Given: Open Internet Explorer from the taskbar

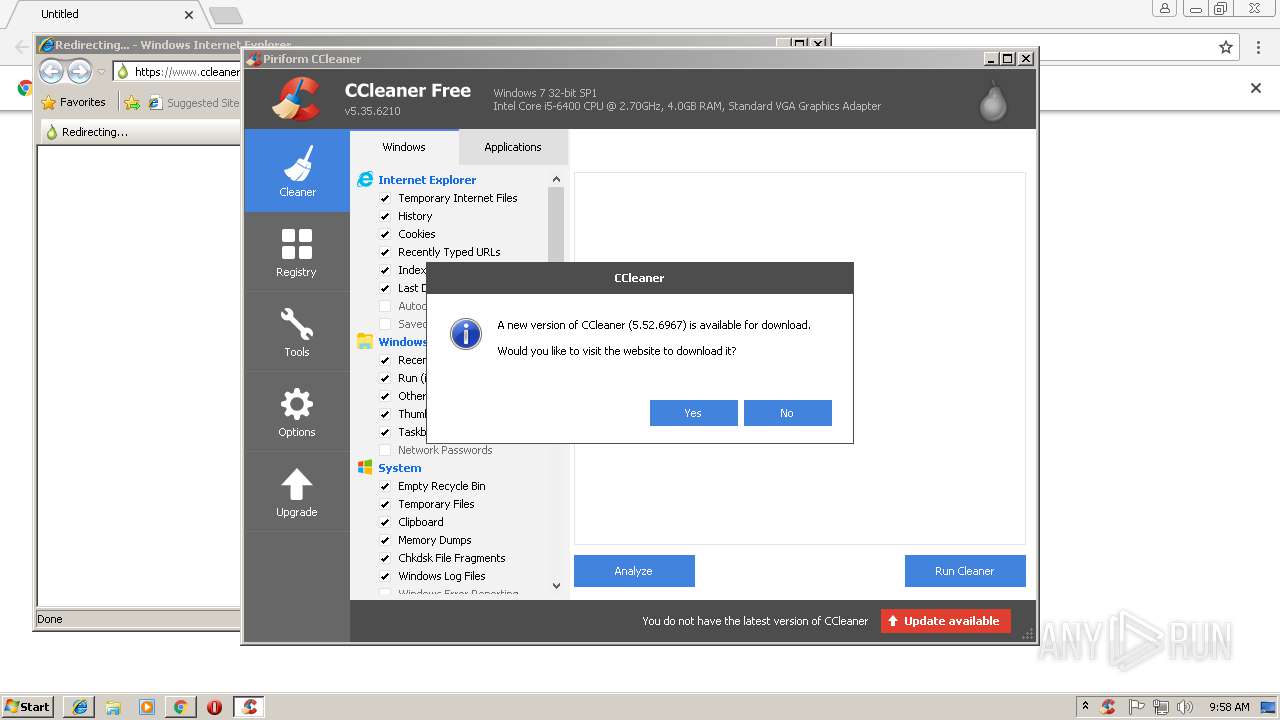Looking at the screenshot, I should coord(79,707).
